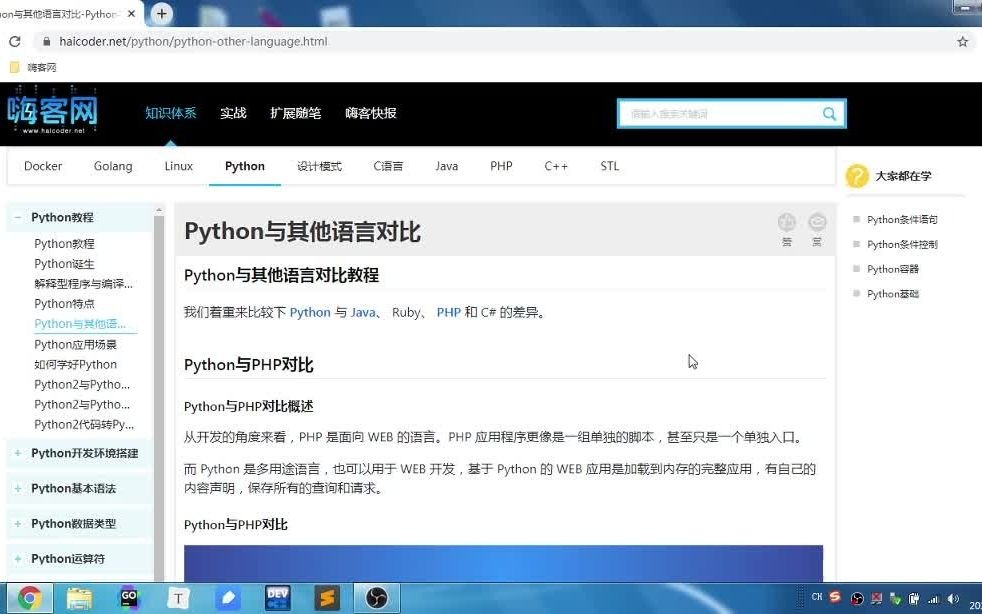Click the second circular icon right of the article title
This screenshot has height=614, width=982.
817,223
